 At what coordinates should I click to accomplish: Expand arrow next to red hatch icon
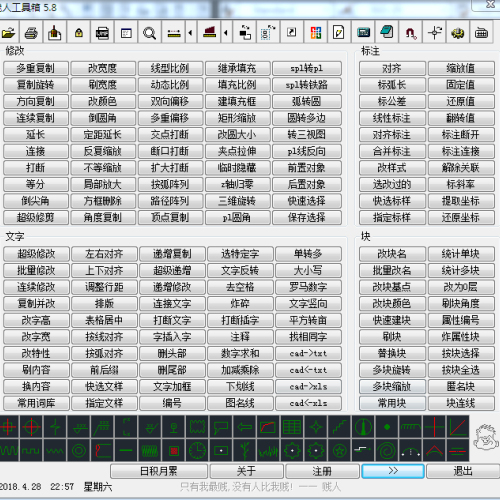point(226,33)
